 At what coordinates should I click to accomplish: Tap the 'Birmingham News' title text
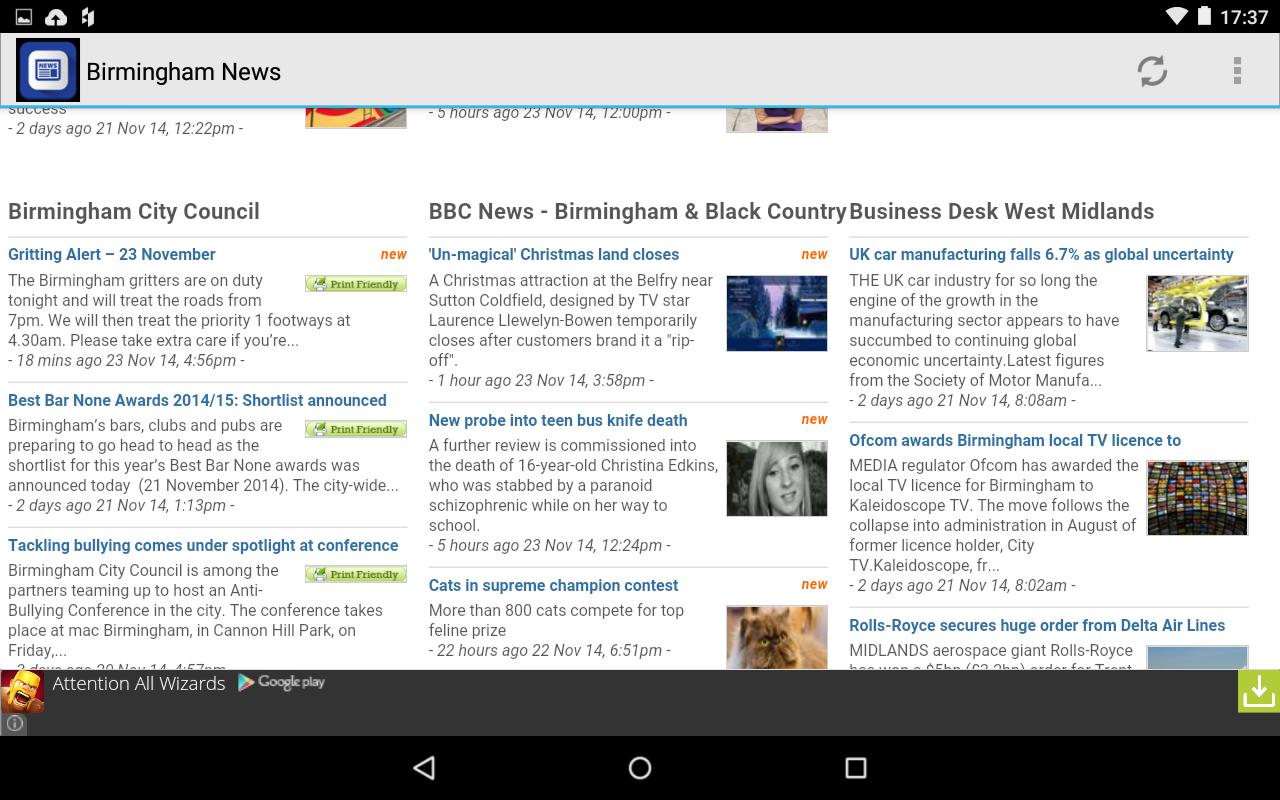[184, 71]
